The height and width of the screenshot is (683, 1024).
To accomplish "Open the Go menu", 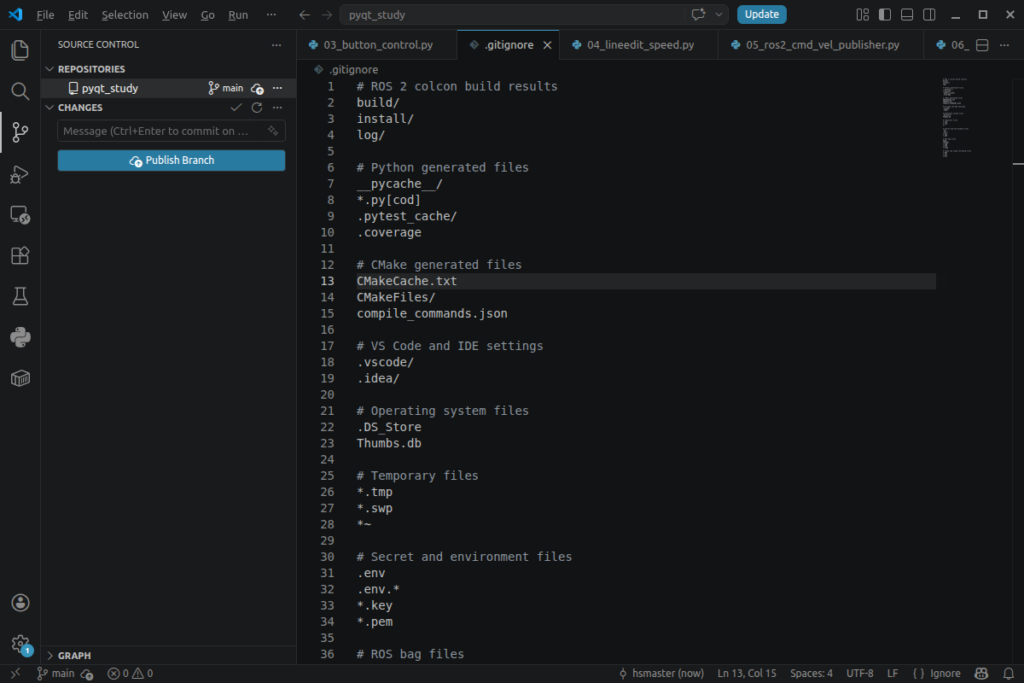I will coord(208,14).
